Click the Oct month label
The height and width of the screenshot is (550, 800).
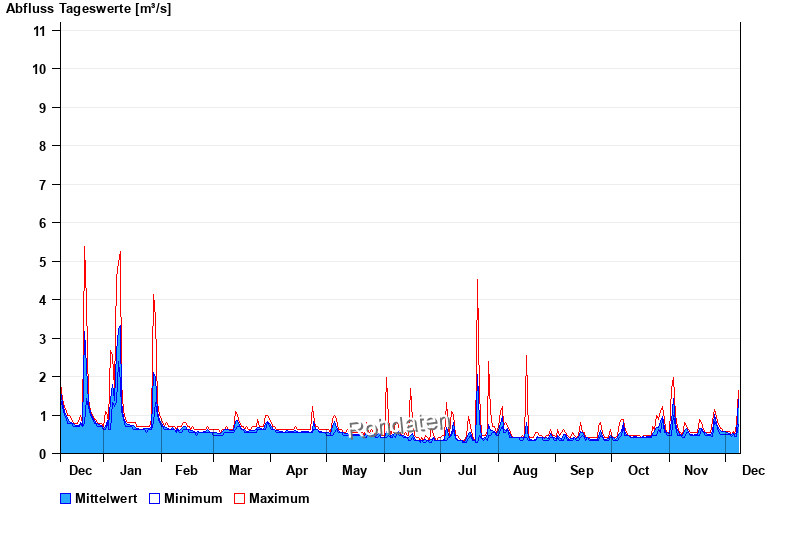coord(638,470)
